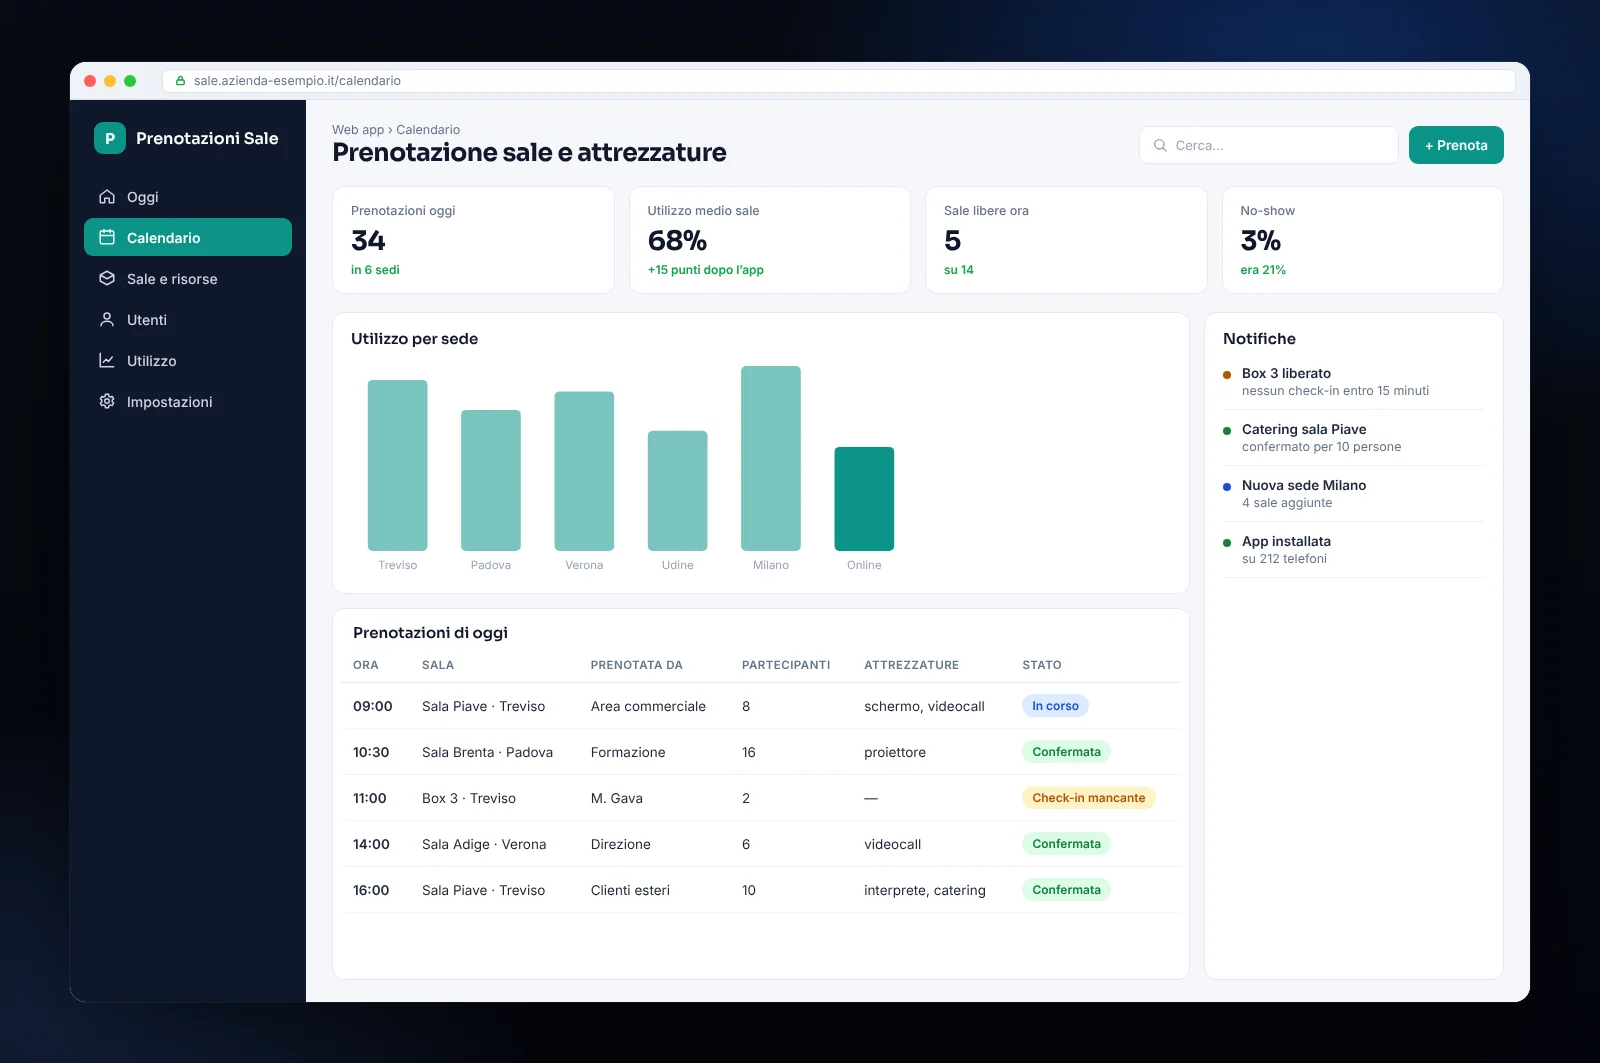The image size is (1600, 1063).
Task: Select the M. Gava booking cell
Action: click(x=616, y=798)
